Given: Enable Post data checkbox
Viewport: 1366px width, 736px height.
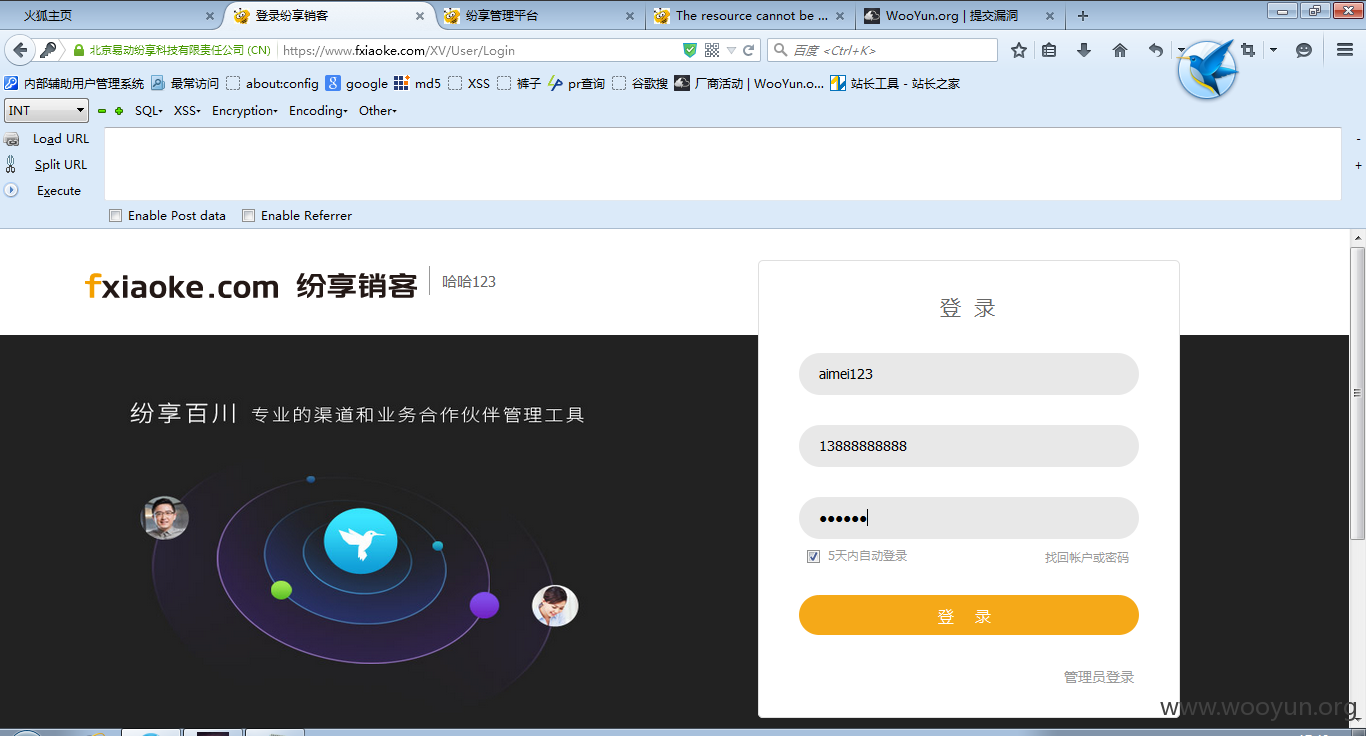Looking at the screenshot, I should tap(116, 215).
